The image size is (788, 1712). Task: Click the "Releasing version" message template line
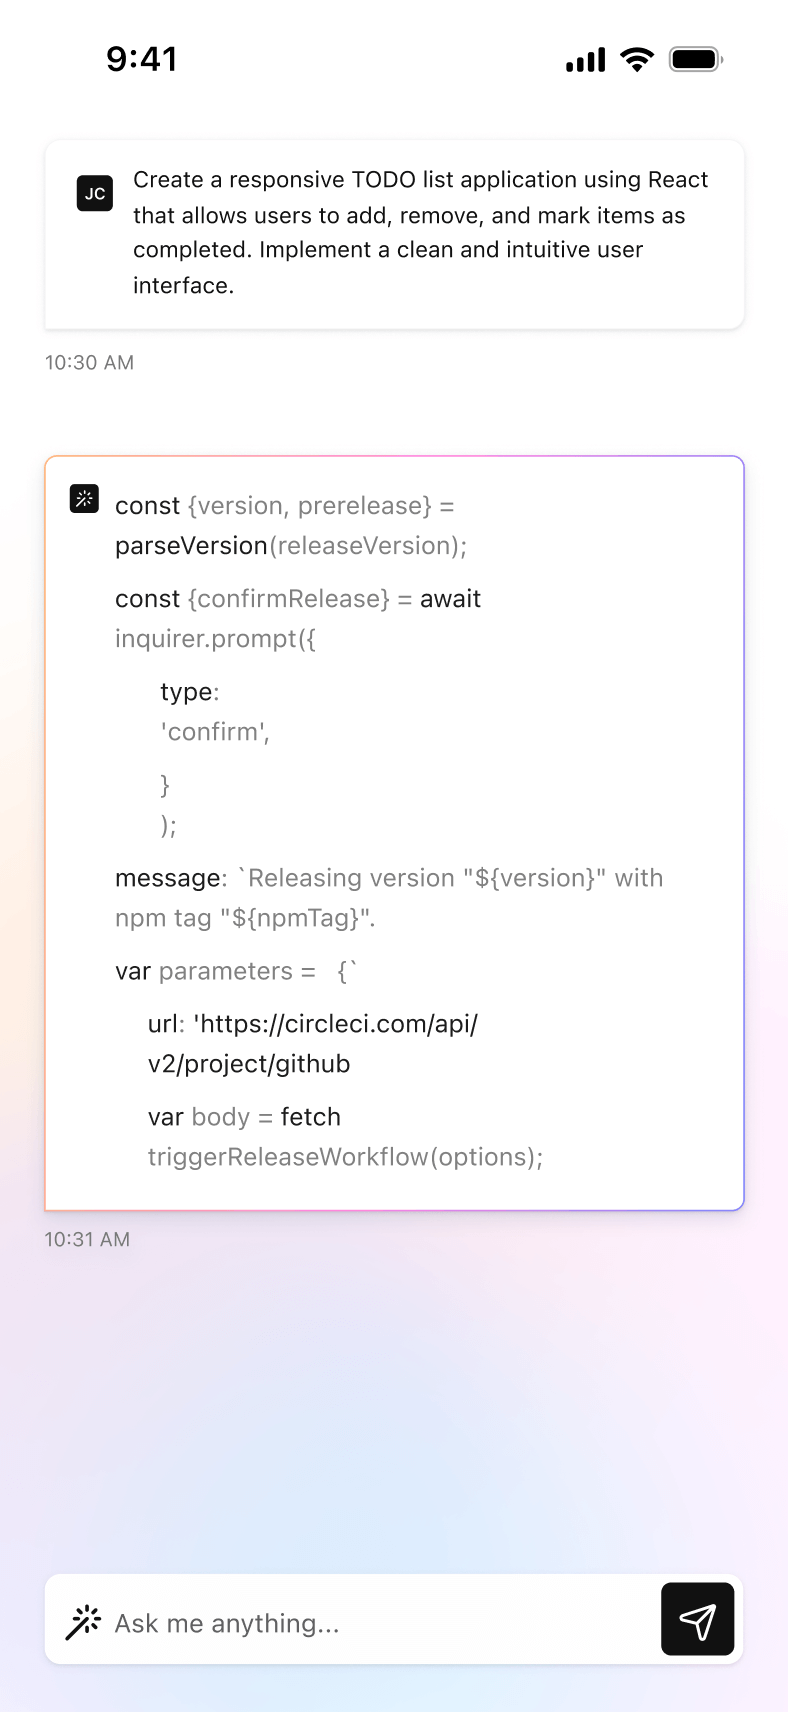(389, 878)
